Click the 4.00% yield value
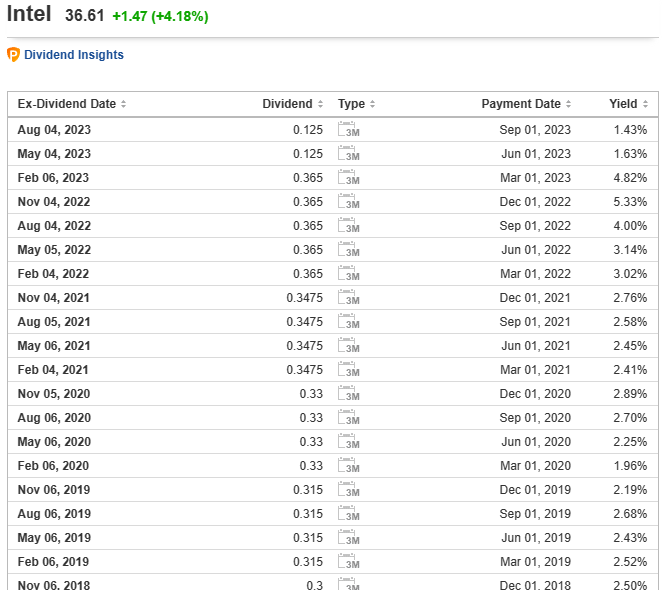Image resolution: width=671 pixels, height=590 pixels. [630, 225]
